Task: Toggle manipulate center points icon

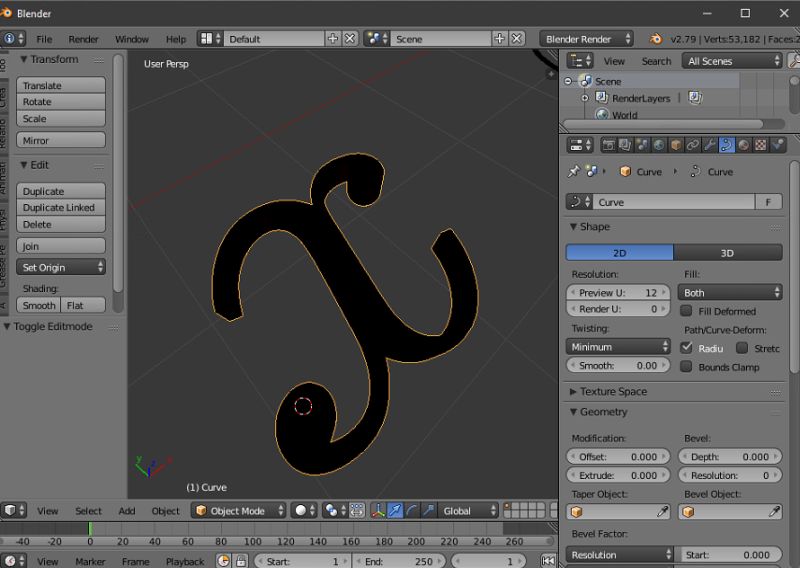Action: click(357, 510)
